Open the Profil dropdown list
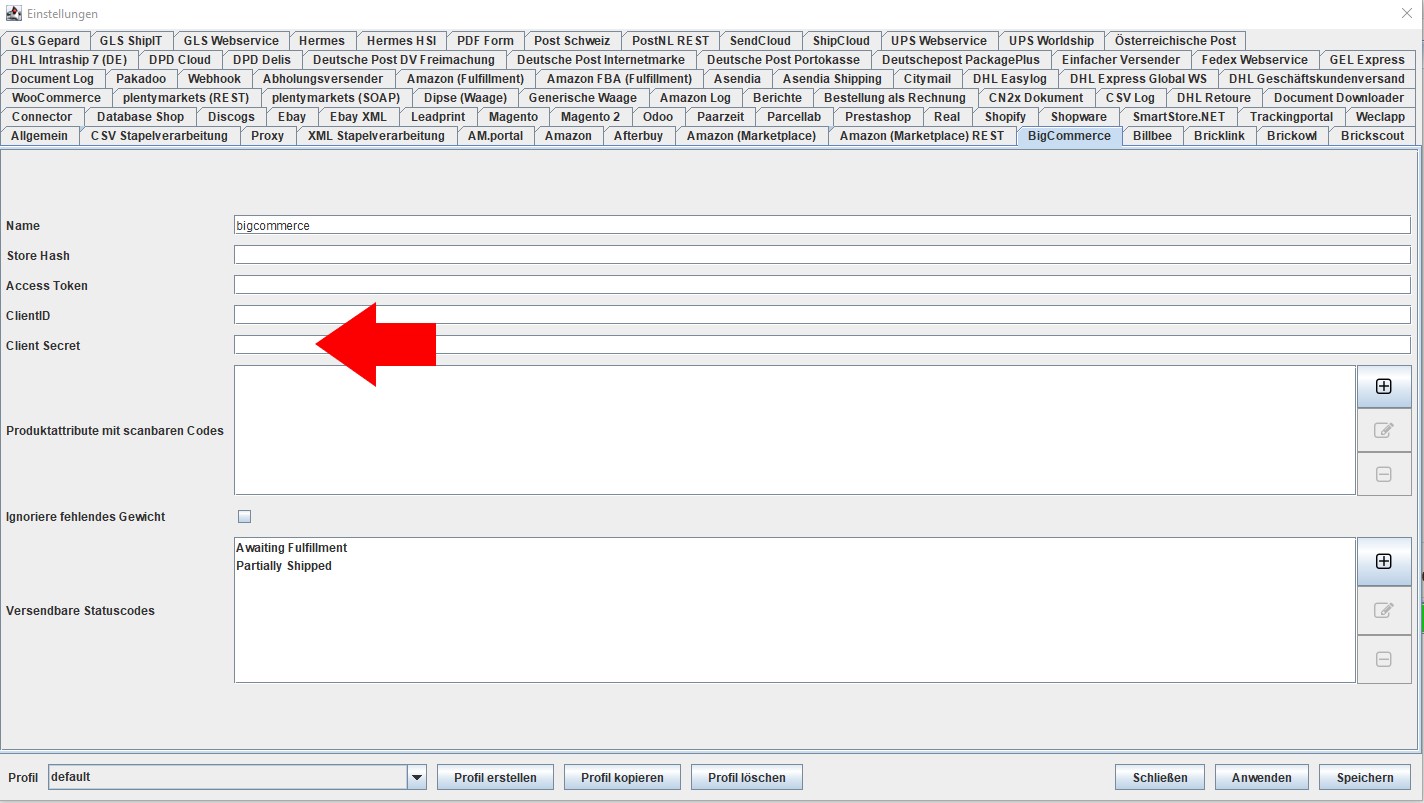1424x803 pixels. (x=417, y=777)
